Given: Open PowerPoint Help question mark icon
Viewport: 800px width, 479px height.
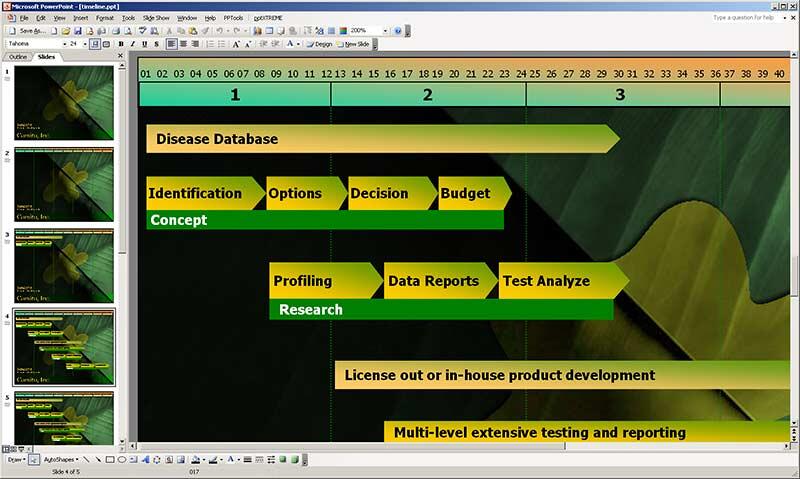Looking at the screenshot, I should click(x=397, y=31).
